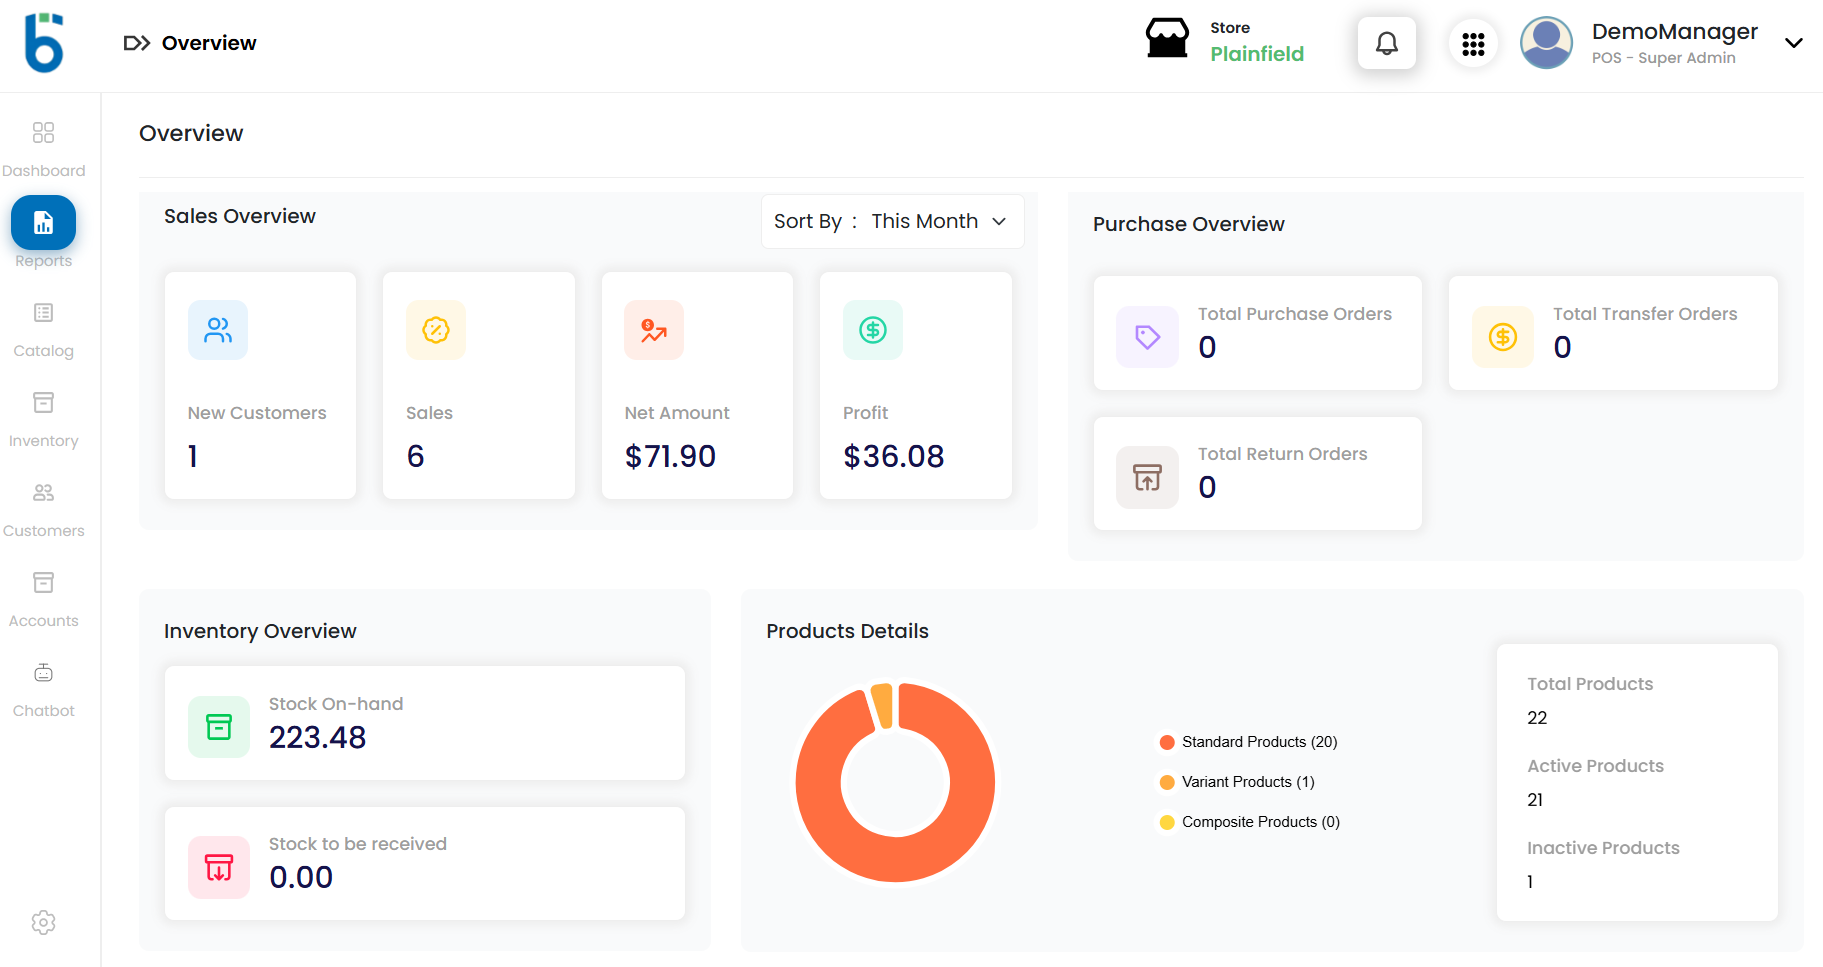Viewport: 1823px width, 967px height.
Task: Open notifications bell
Action: (1387, 43)
